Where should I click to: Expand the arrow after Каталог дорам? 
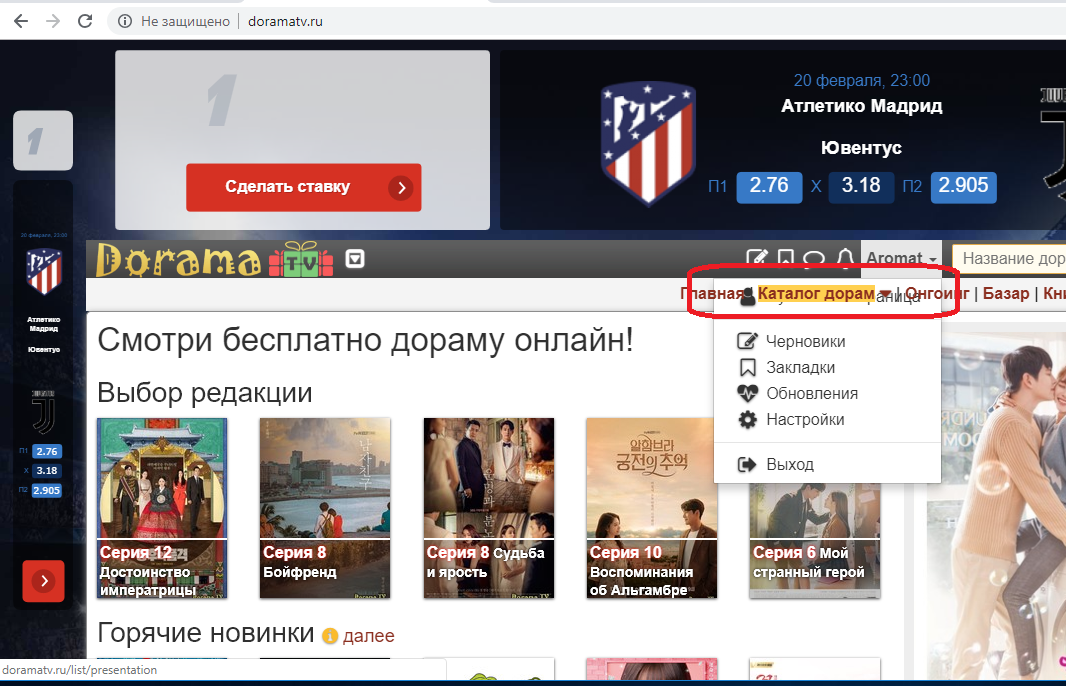pos(884,294)
